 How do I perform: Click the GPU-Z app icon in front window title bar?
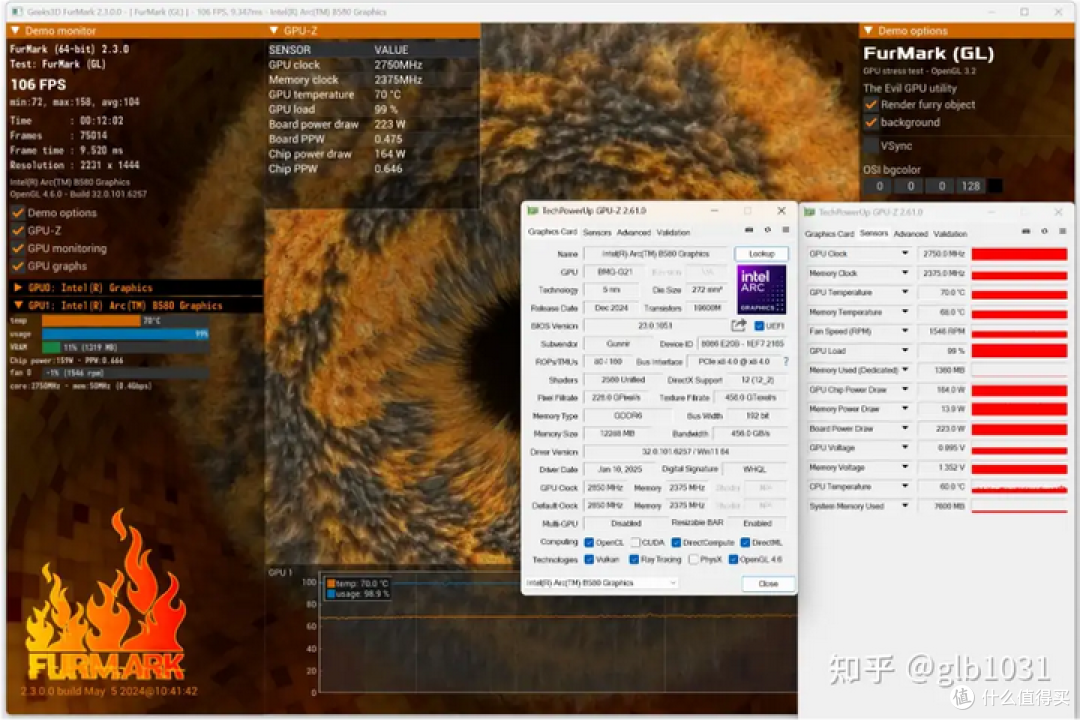[x=532, y=211]
